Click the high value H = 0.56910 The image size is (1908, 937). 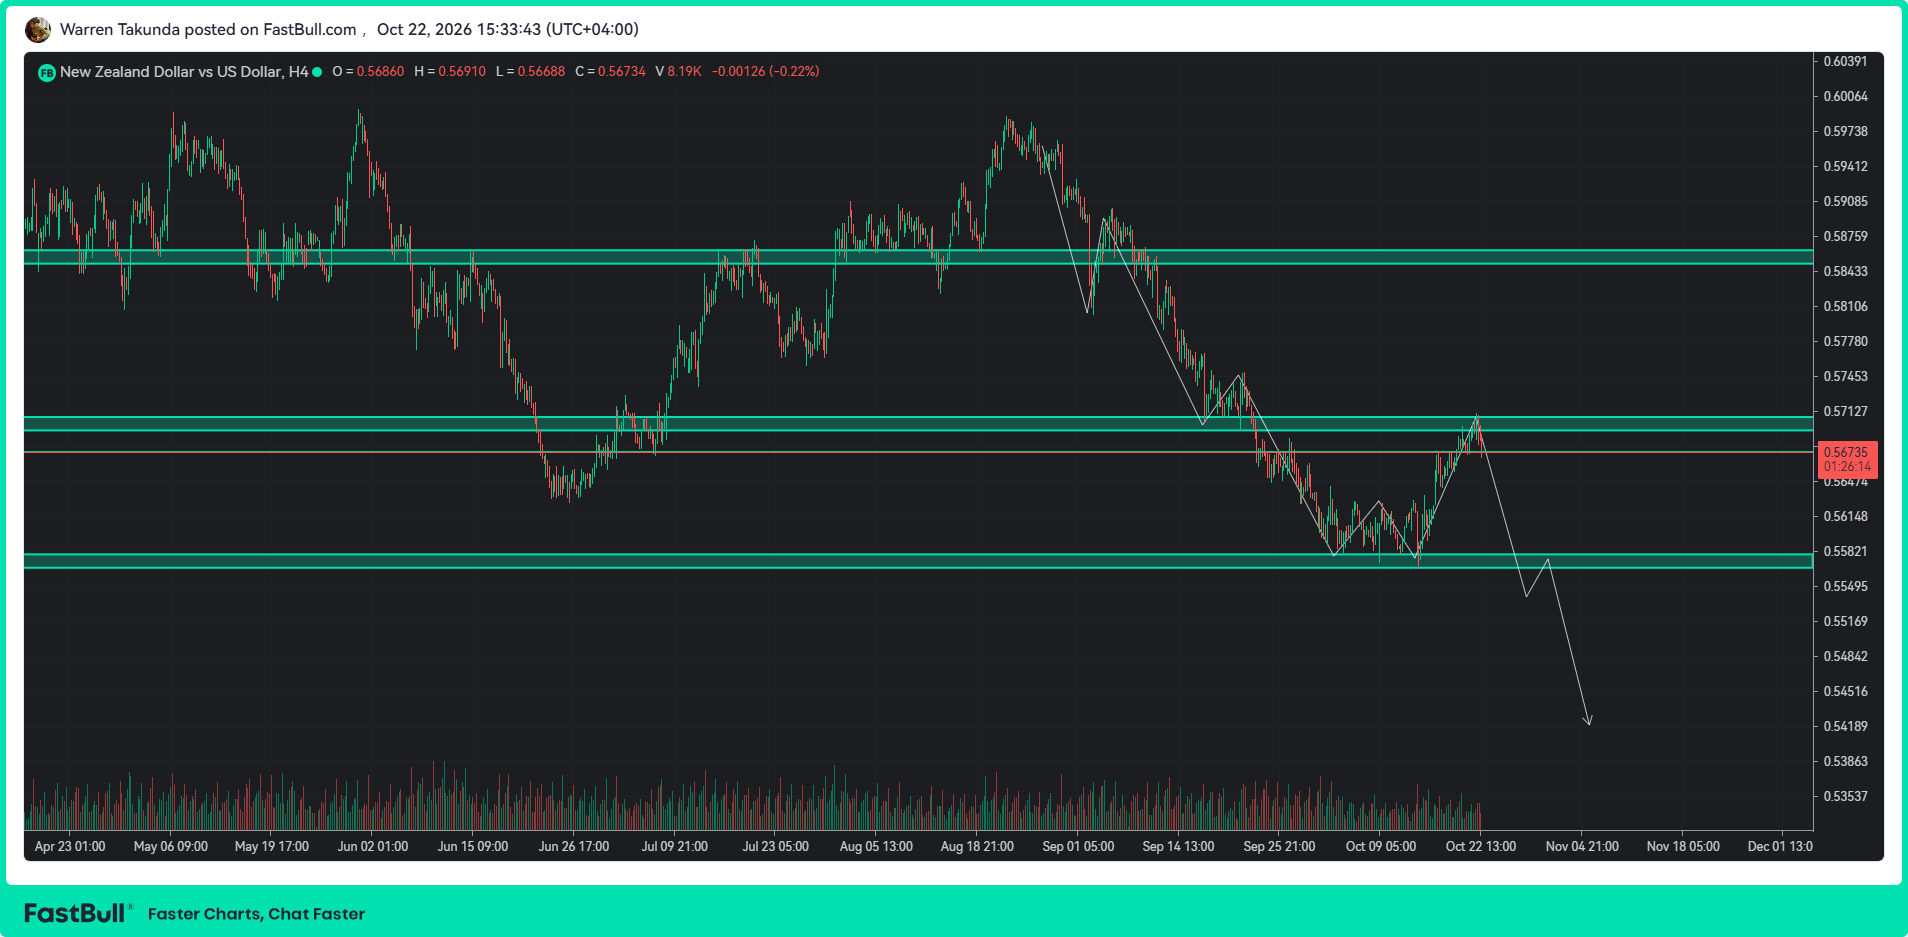450,72
